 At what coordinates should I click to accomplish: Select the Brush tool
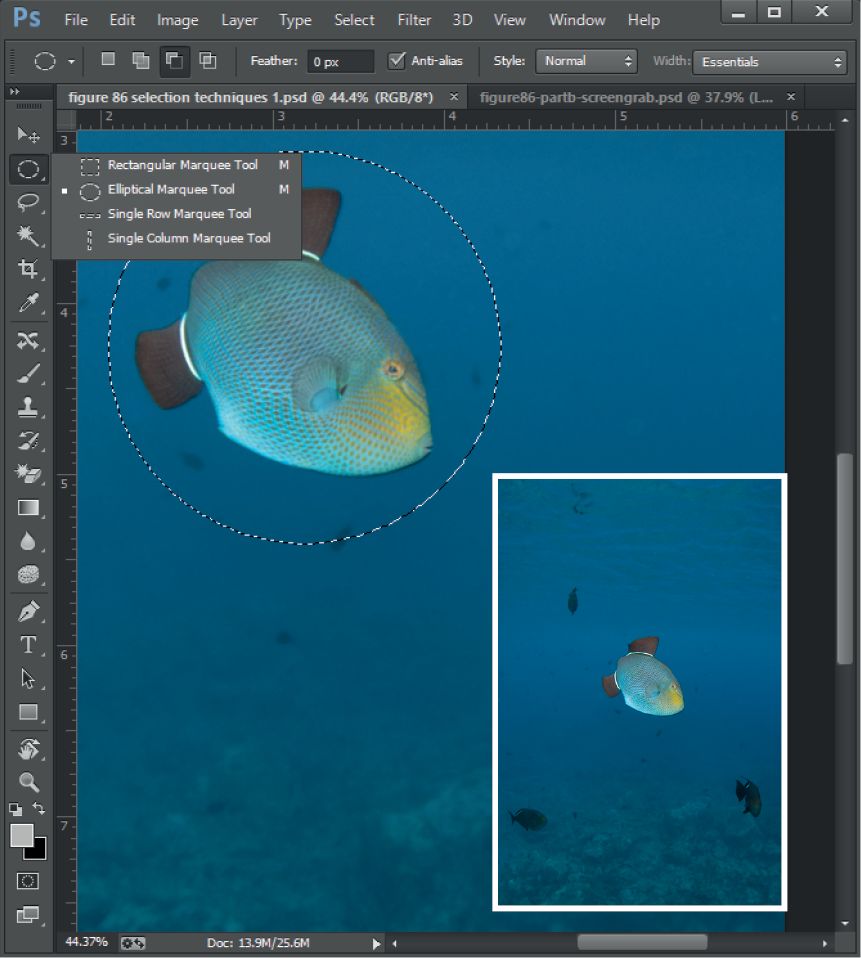click(x=28, y=374)
